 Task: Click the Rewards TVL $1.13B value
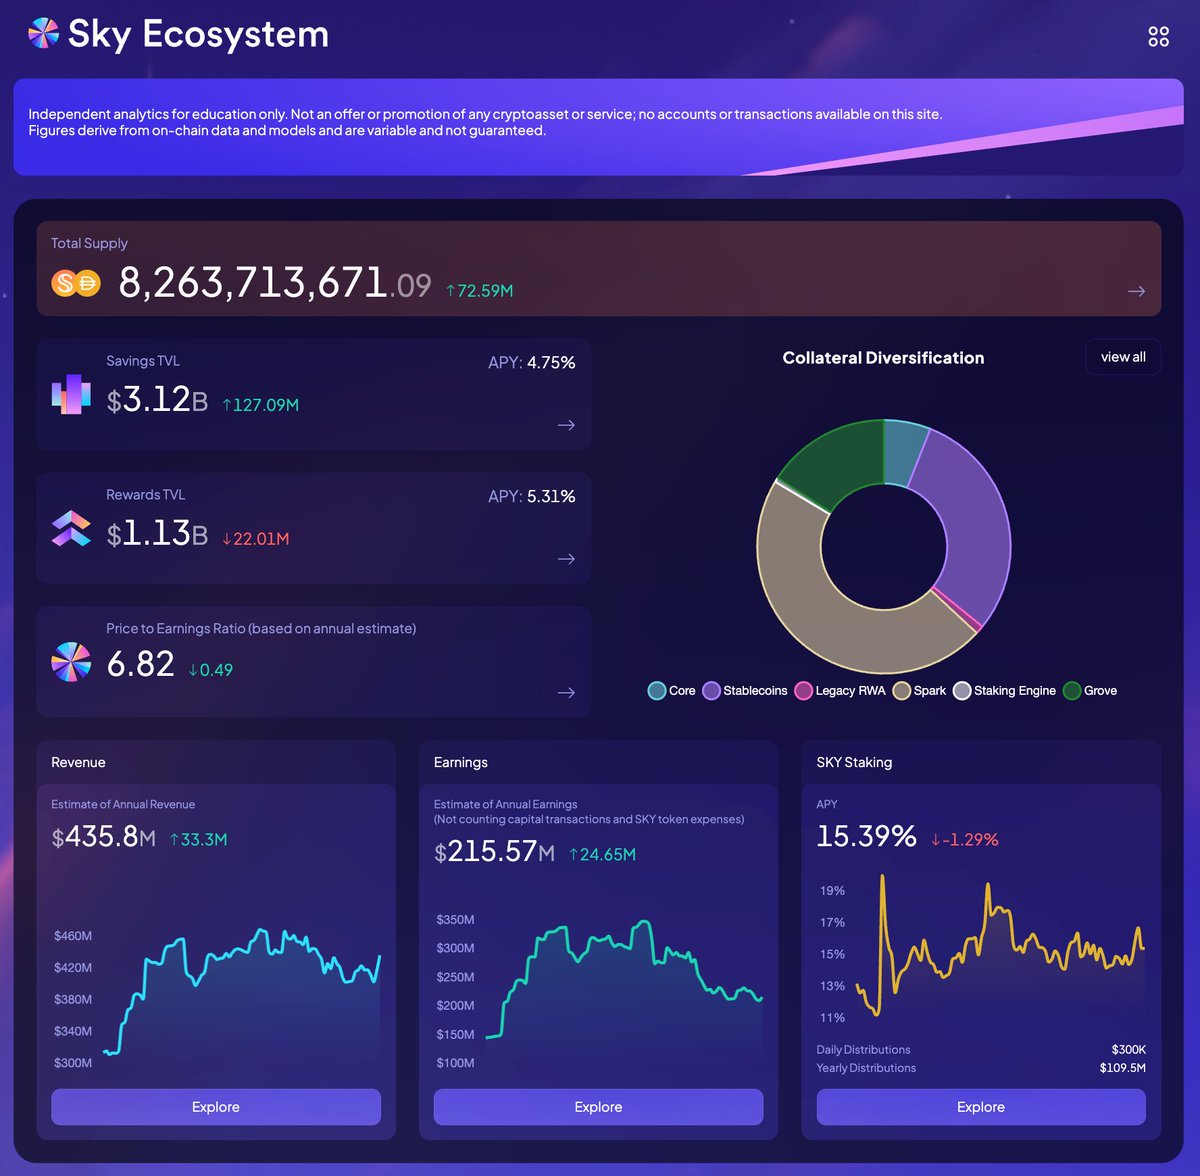pos(157,534)
